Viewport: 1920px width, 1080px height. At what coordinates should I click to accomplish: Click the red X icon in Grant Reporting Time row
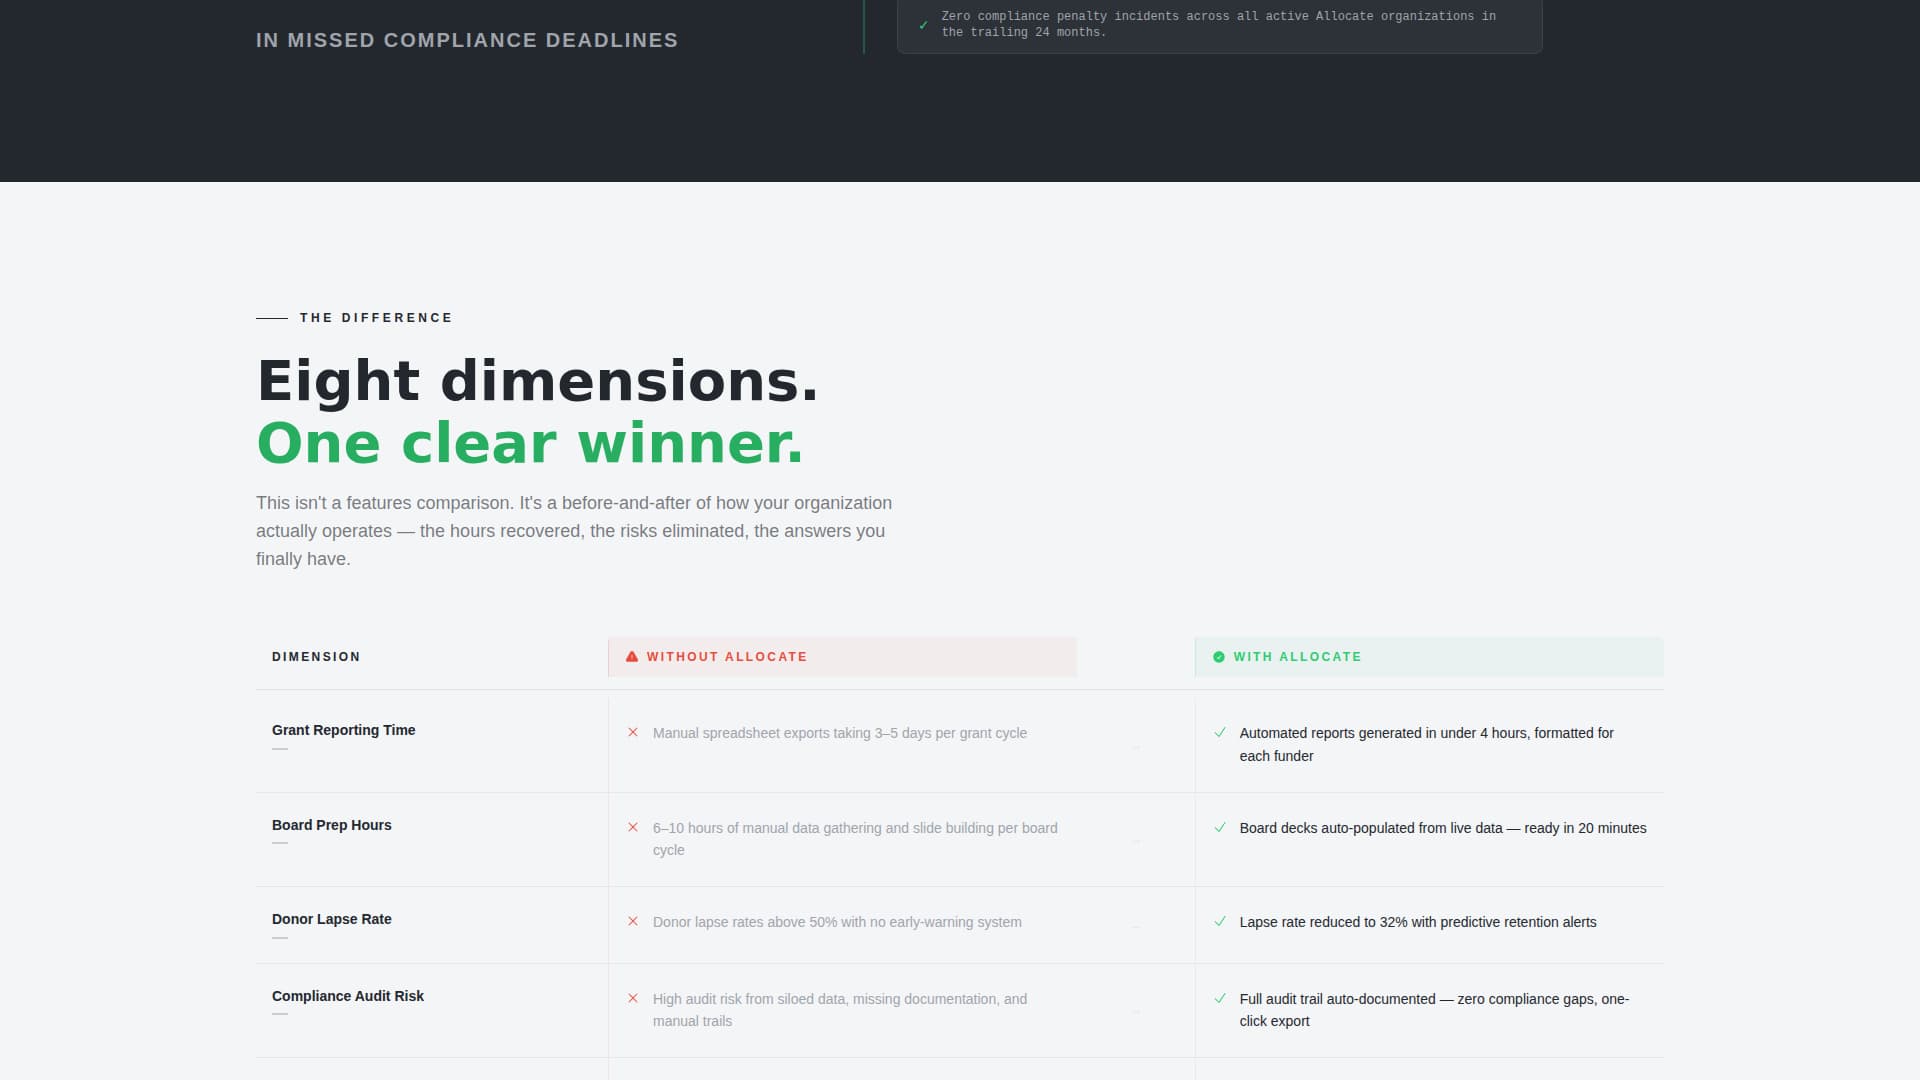[633, 732]
